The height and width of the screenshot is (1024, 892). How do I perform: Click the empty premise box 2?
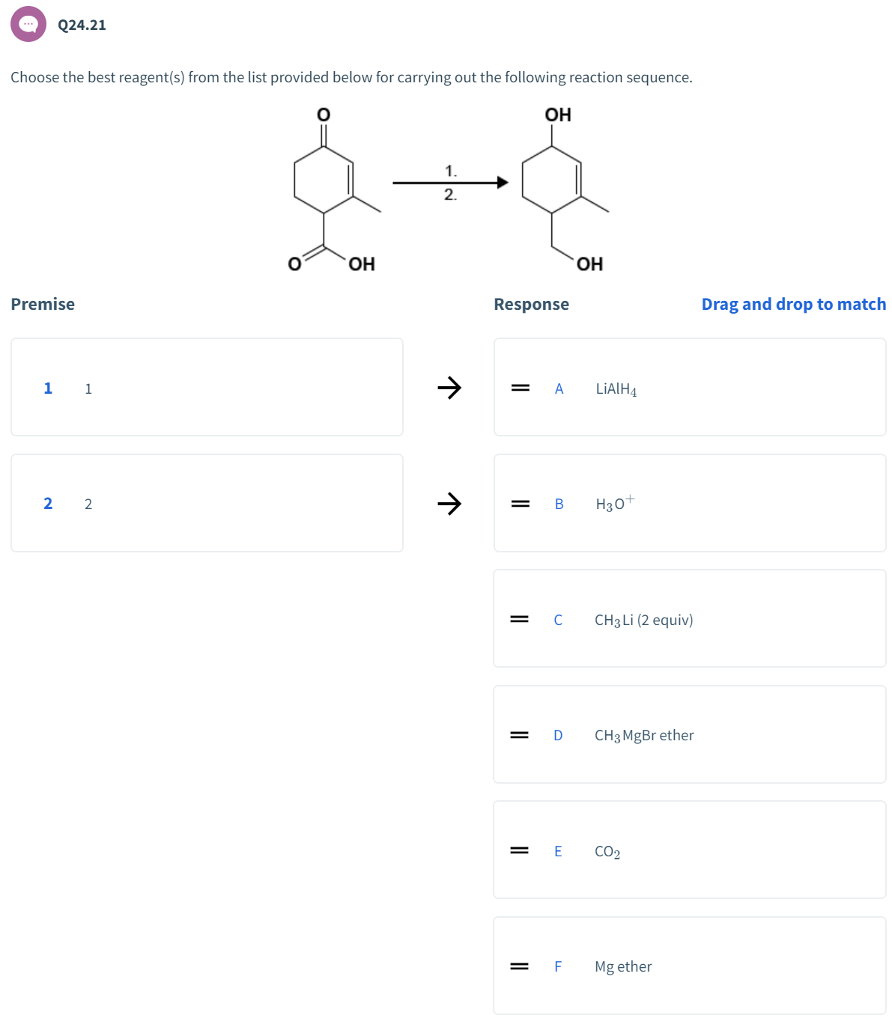(x=207, y=503)
